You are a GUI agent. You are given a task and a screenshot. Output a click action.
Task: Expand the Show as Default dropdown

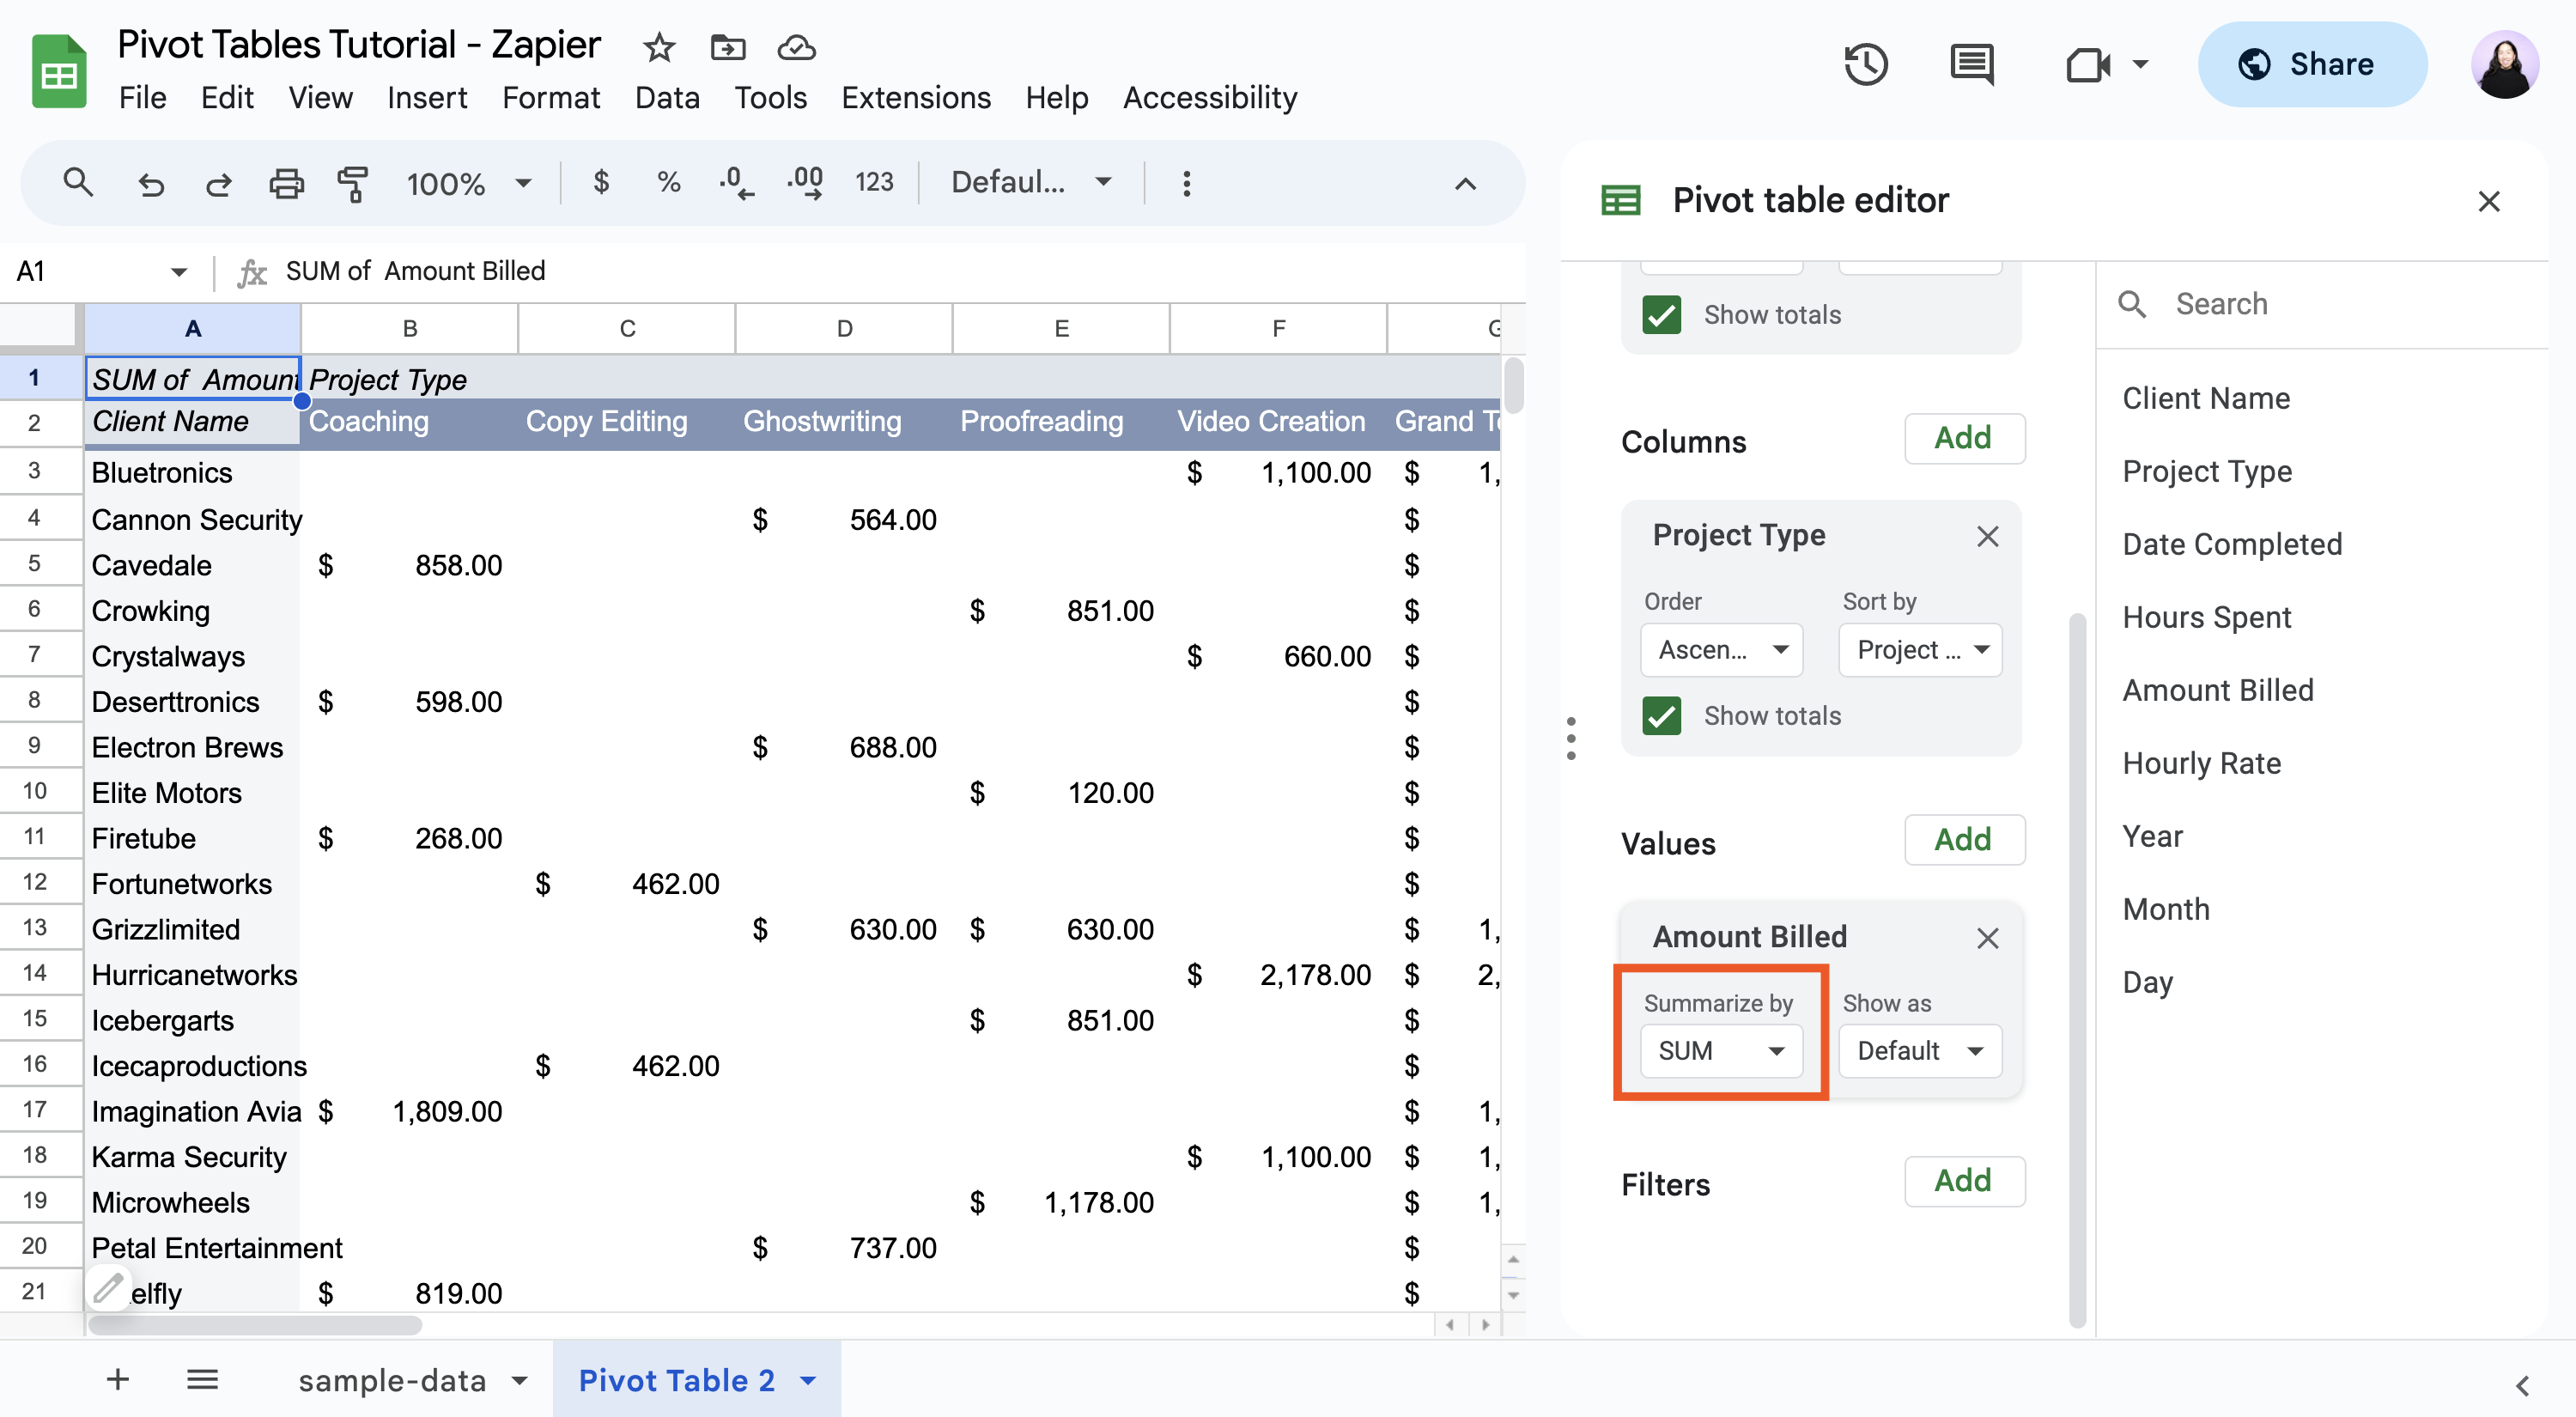1913,1049
